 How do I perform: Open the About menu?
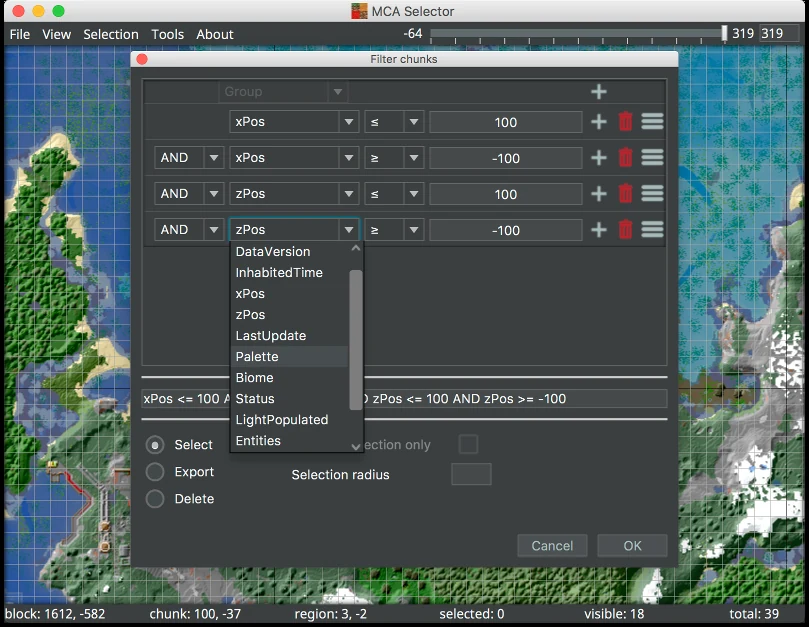pyautogui.click(x=215, y=34)
